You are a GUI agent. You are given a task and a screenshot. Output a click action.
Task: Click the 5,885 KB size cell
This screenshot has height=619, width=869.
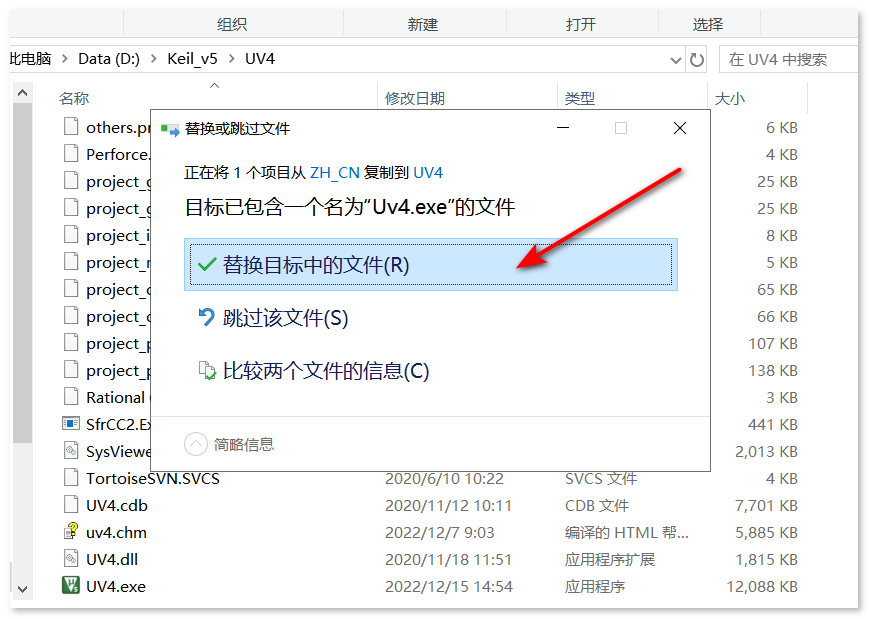[x=766, y=533]
